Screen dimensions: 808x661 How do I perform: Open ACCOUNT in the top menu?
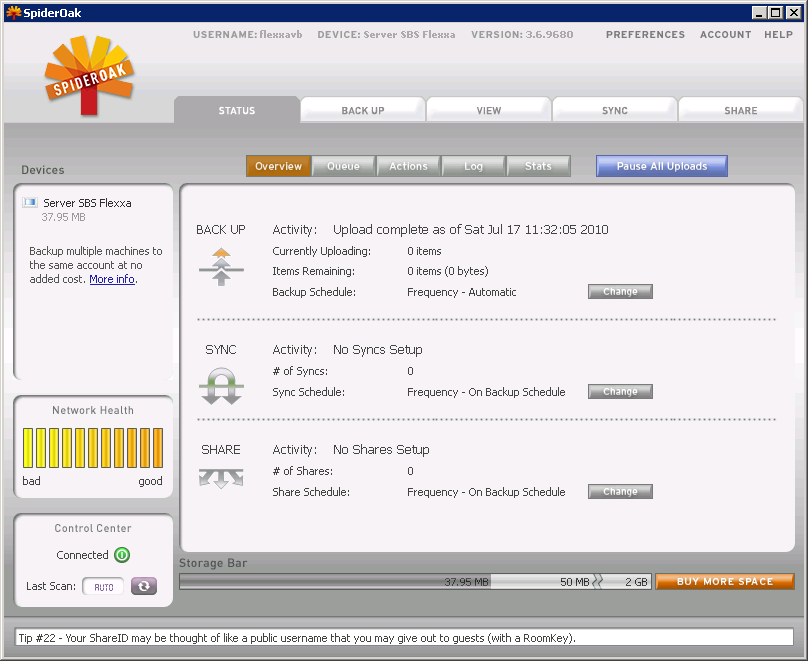point(726,35)
